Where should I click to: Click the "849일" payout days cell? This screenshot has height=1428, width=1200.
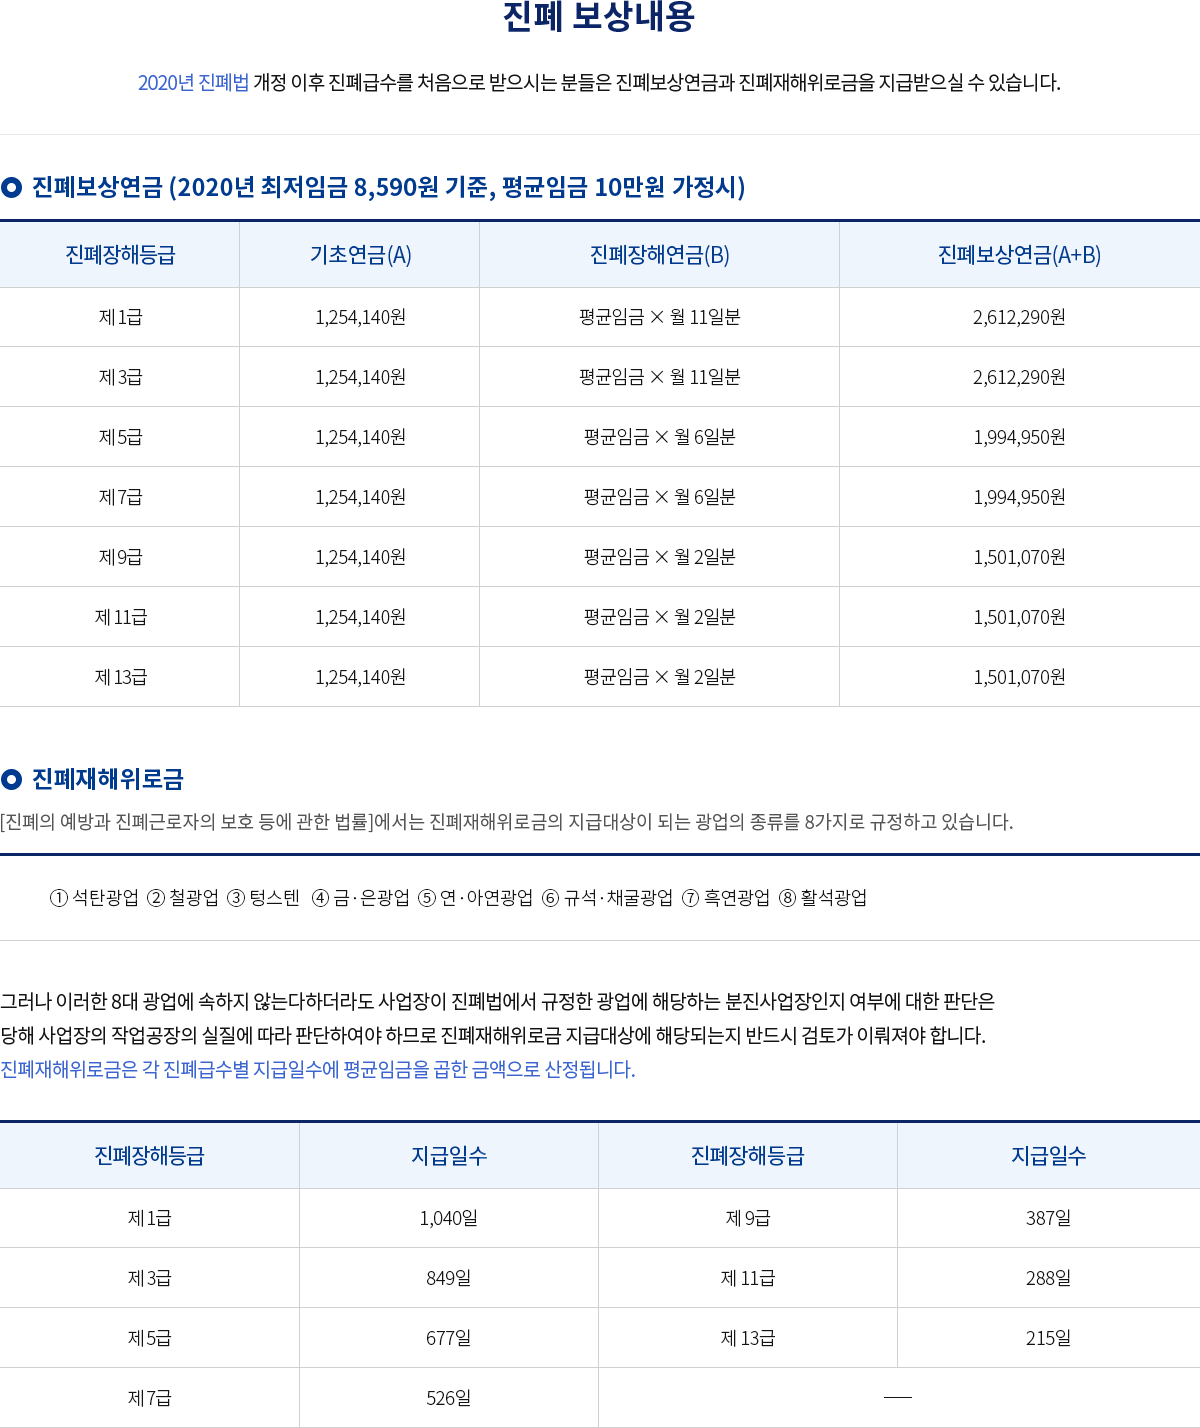tap(449, 1278)
